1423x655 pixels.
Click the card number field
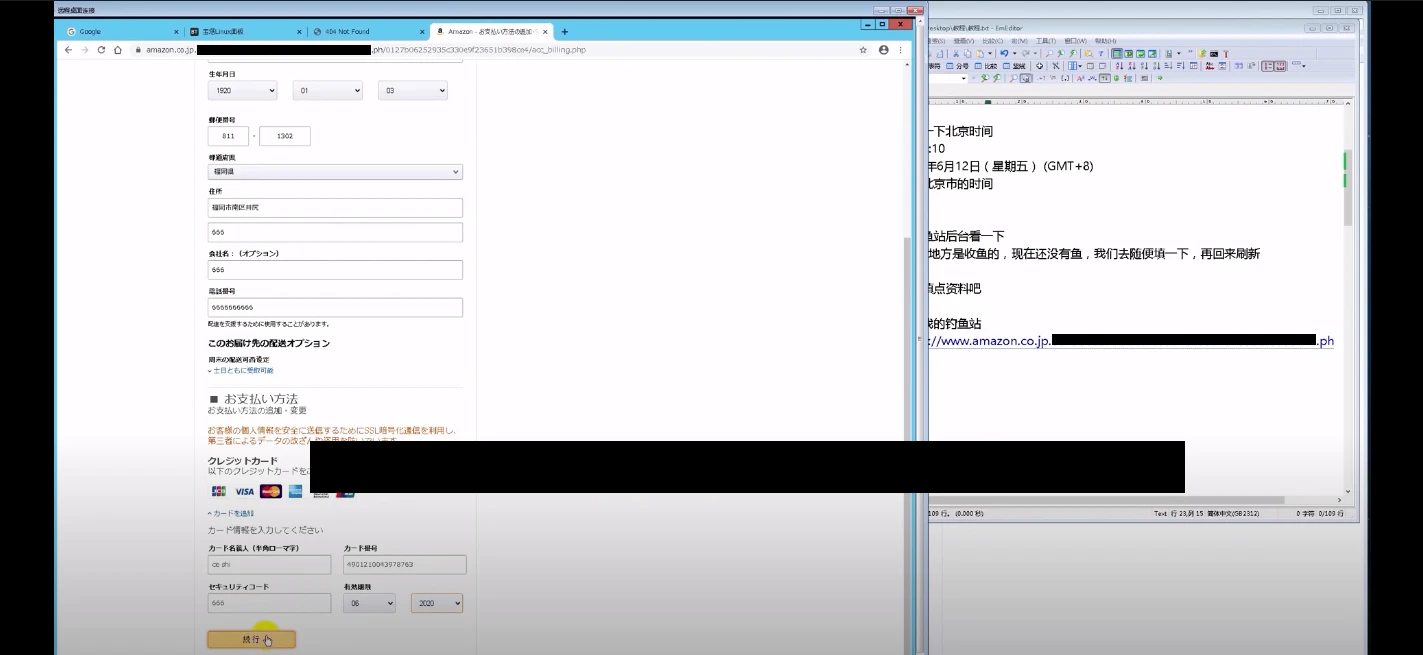pos(405,565)
